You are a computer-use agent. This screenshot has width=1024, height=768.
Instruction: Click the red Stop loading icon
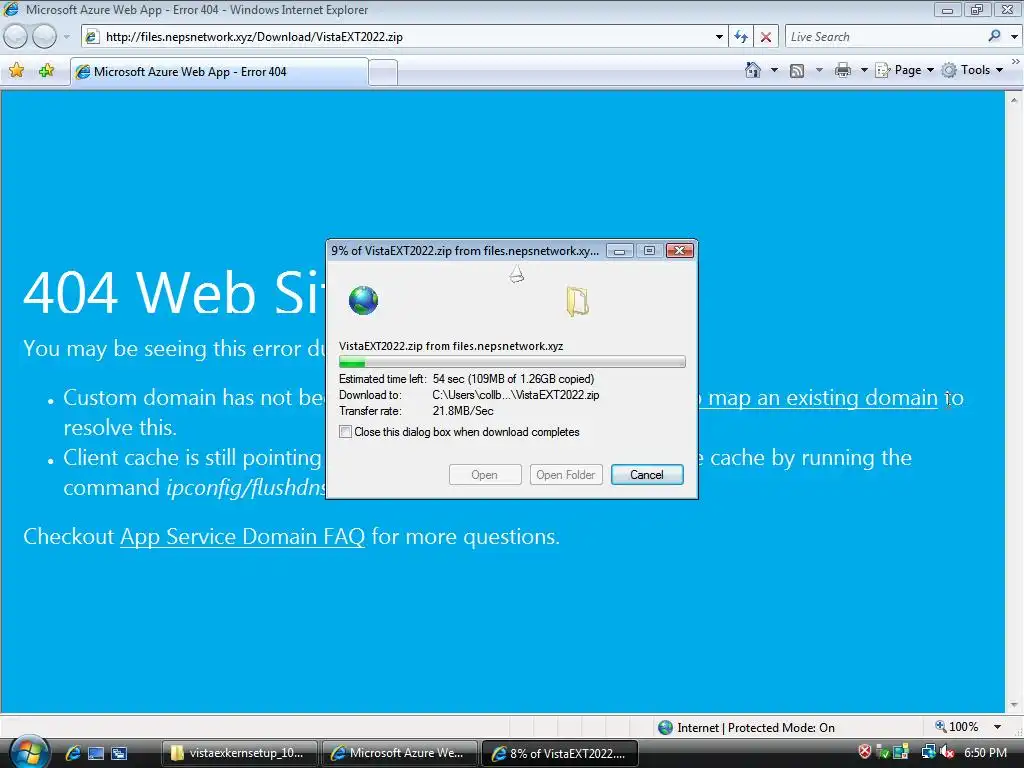coord(766,37)
